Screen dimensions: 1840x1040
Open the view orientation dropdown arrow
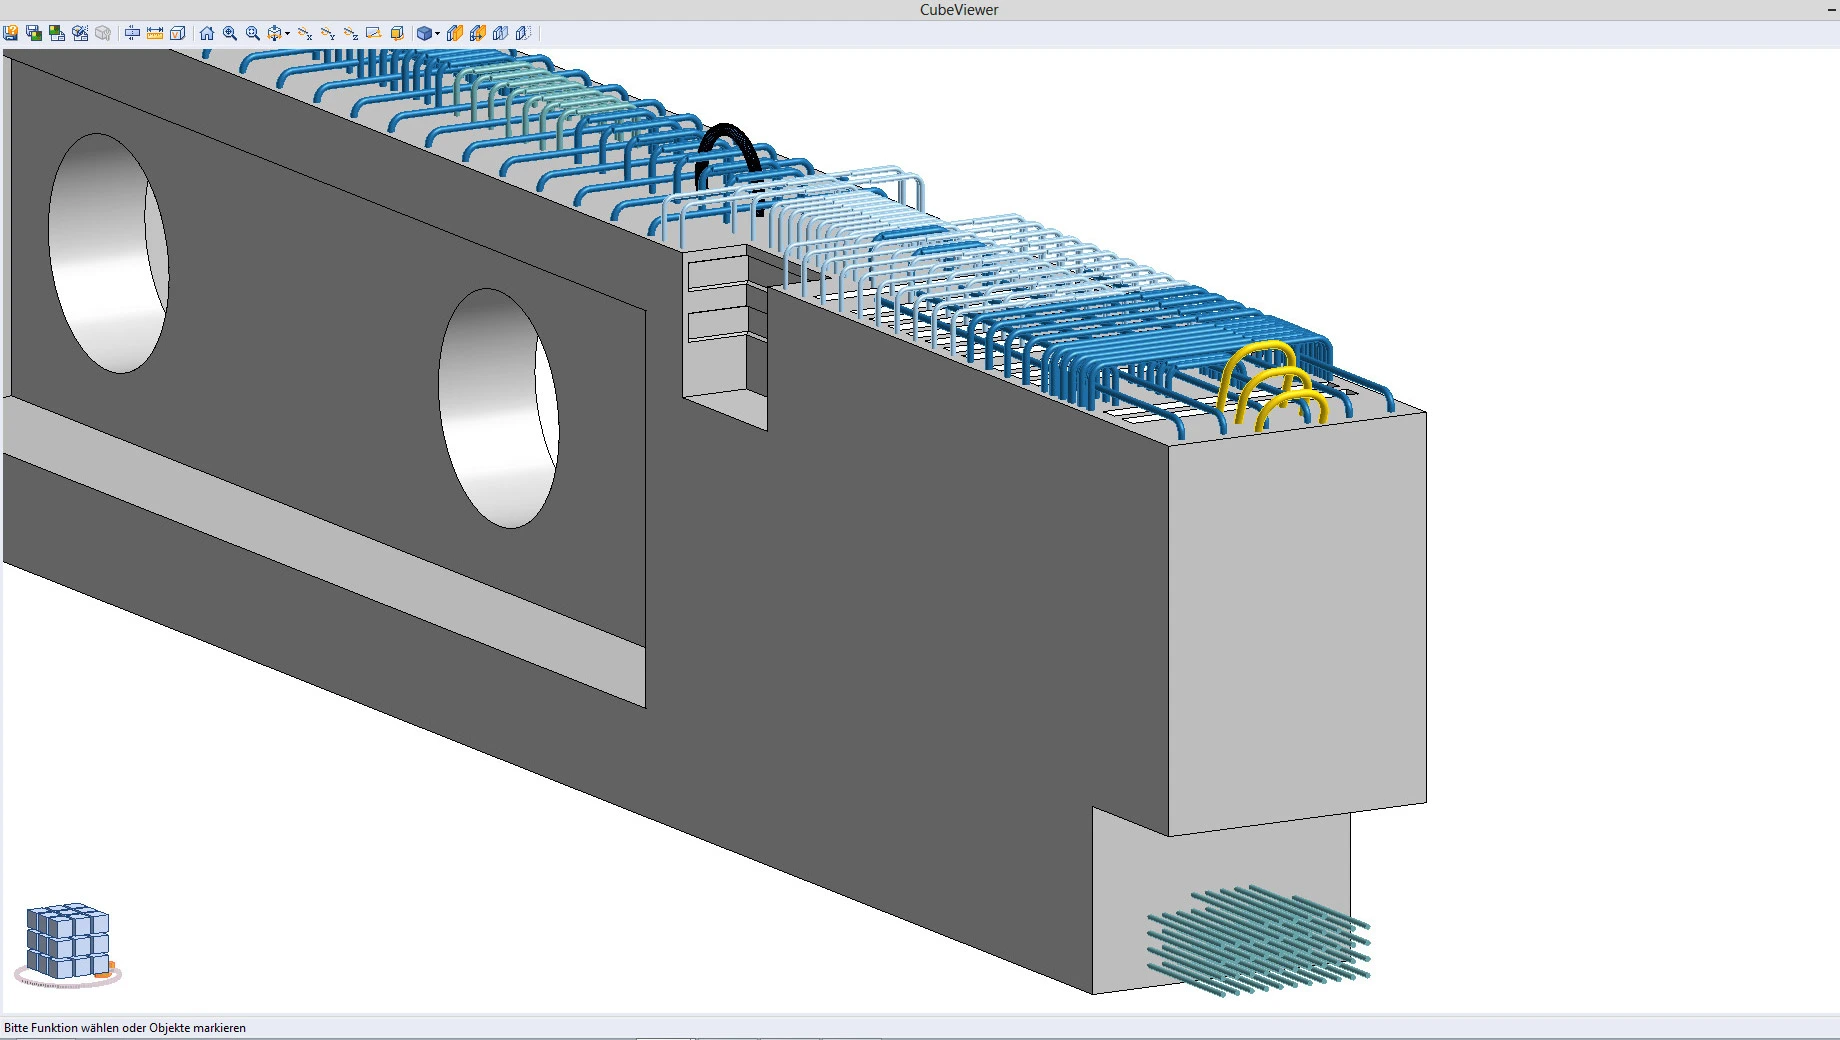point(288,33)
